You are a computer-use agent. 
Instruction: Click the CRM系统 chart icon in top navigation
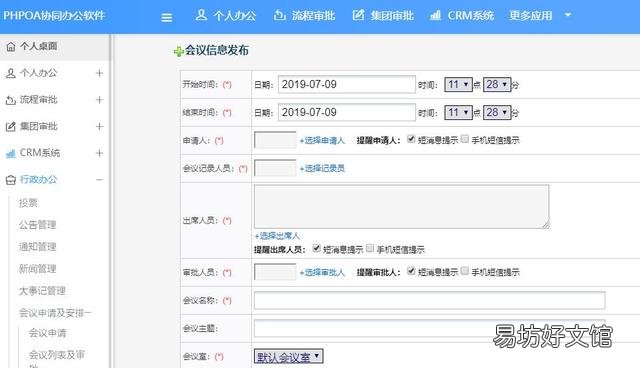coord(436,16)
